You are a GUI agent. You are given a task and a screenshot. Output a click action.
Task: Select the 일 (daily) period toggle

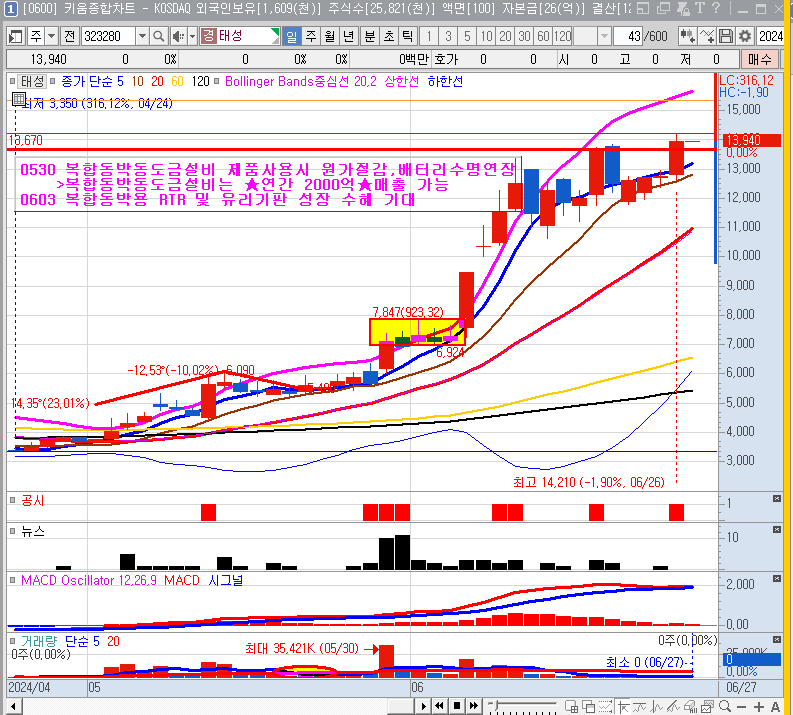tap(292, 36)
